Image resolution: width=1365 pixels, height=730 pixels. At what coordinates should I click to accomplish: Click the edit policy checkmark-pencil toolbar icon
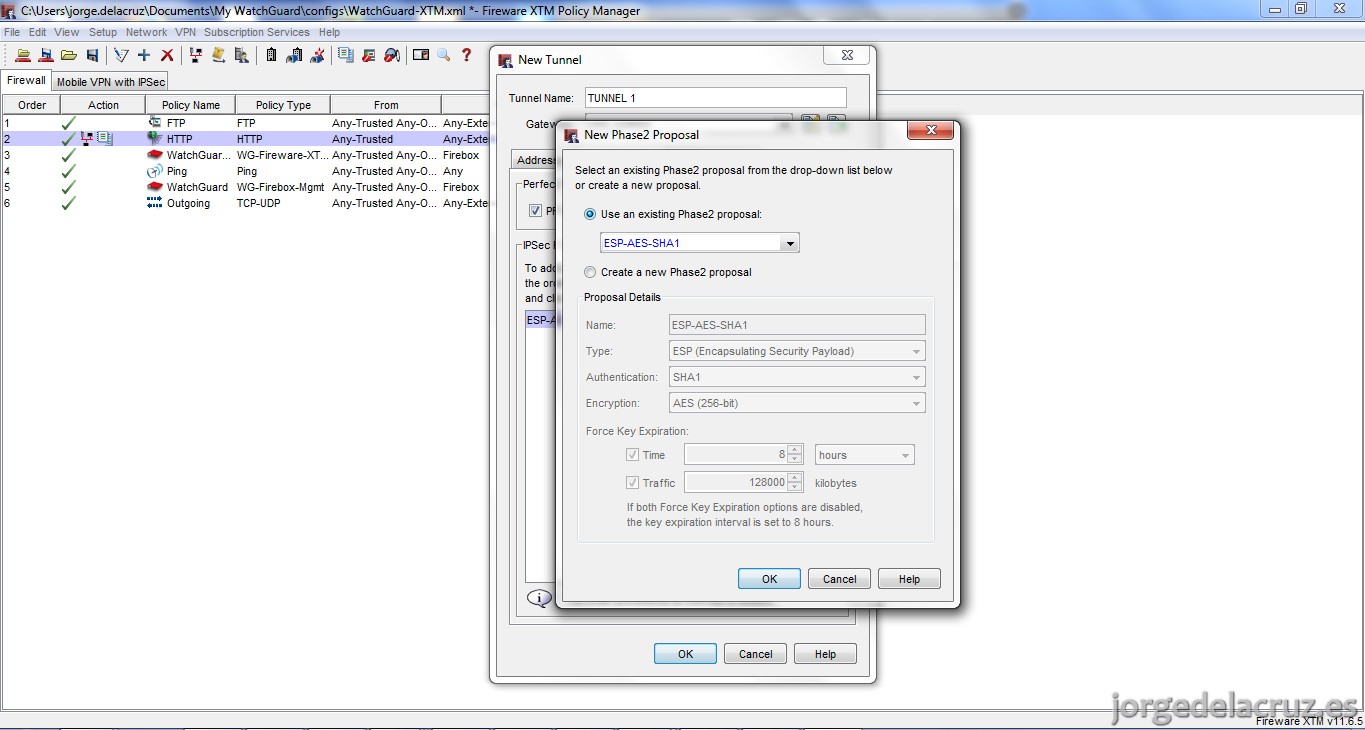pos(121,56)
